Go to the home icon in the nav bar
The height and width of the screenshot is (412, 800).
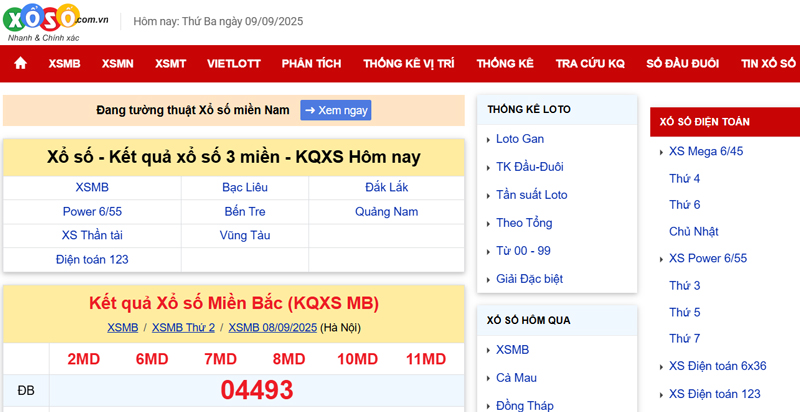pos(20,63)
